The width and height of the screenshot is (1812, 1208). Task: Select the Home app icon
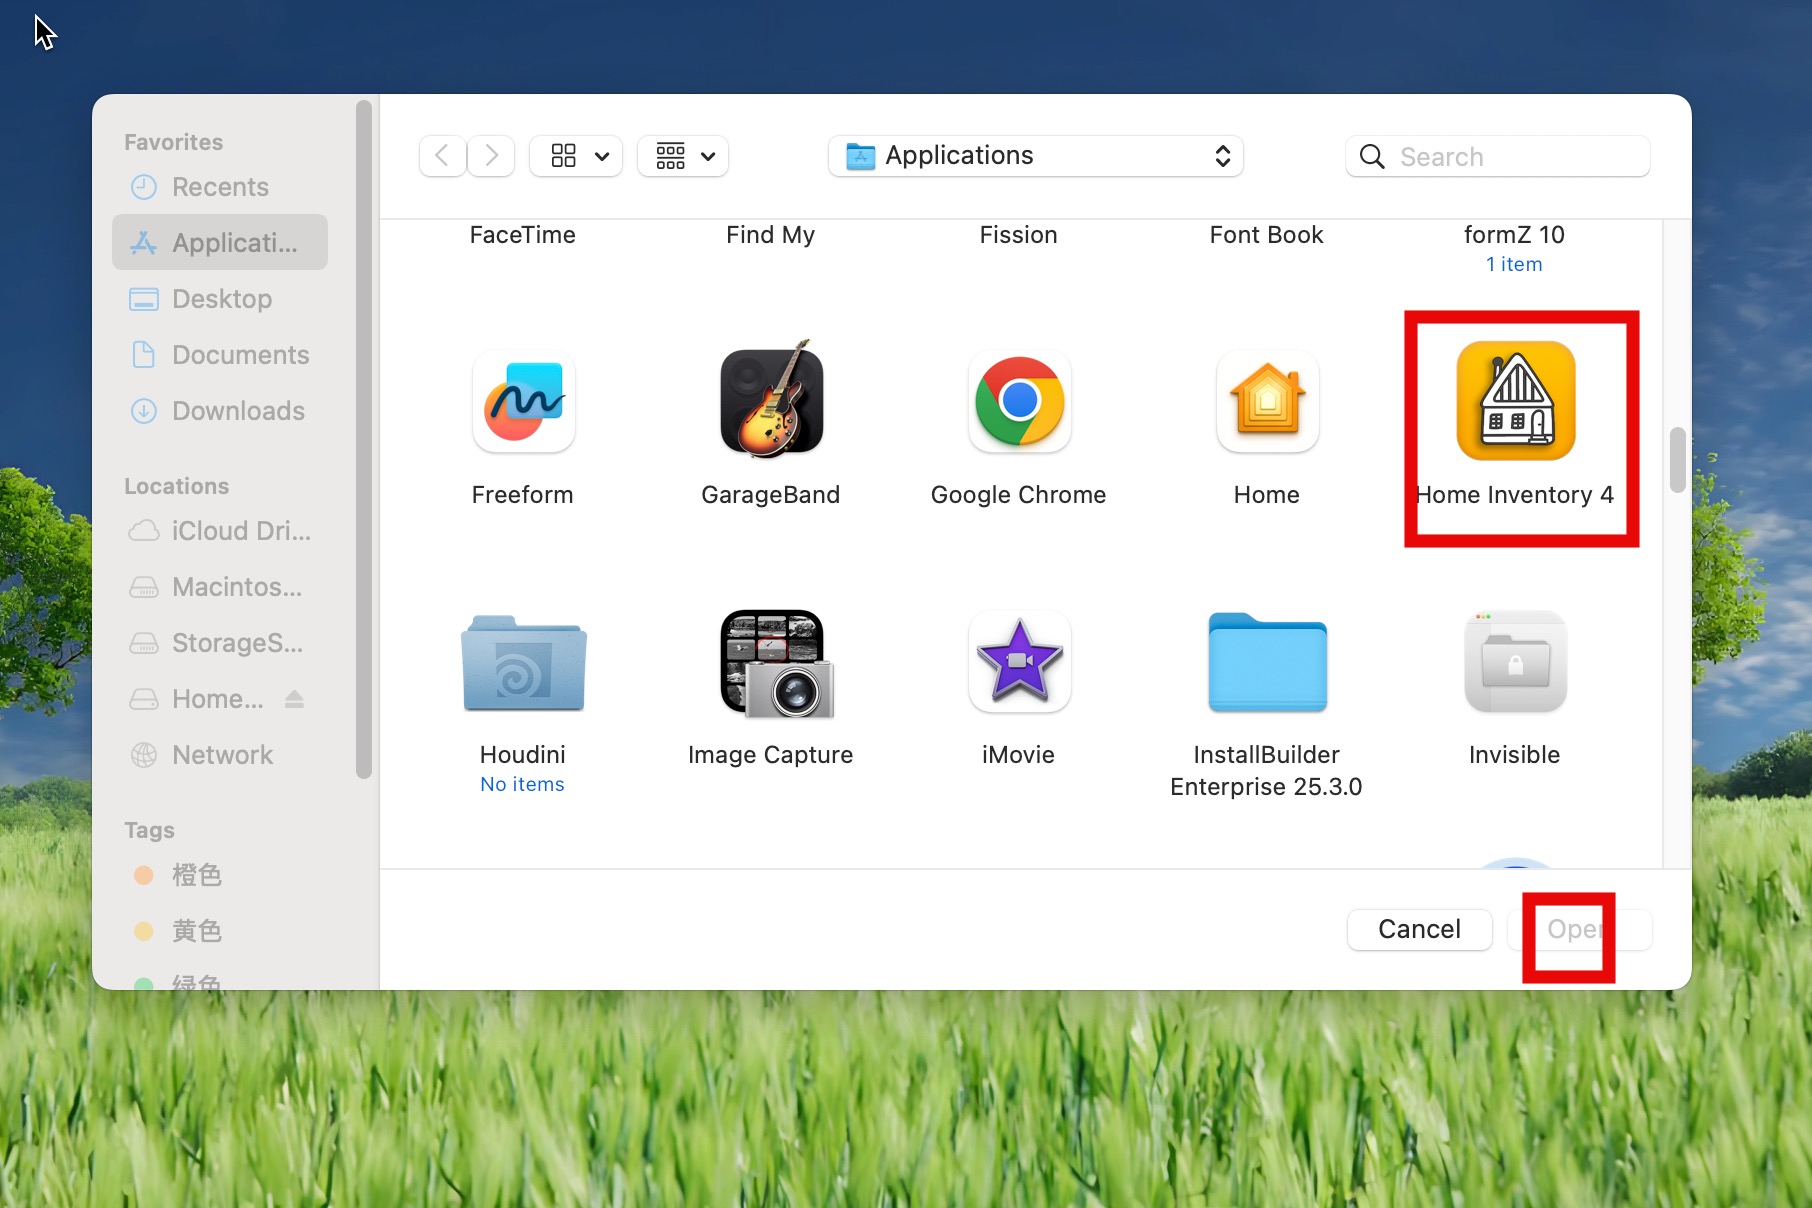(1267, 402)
